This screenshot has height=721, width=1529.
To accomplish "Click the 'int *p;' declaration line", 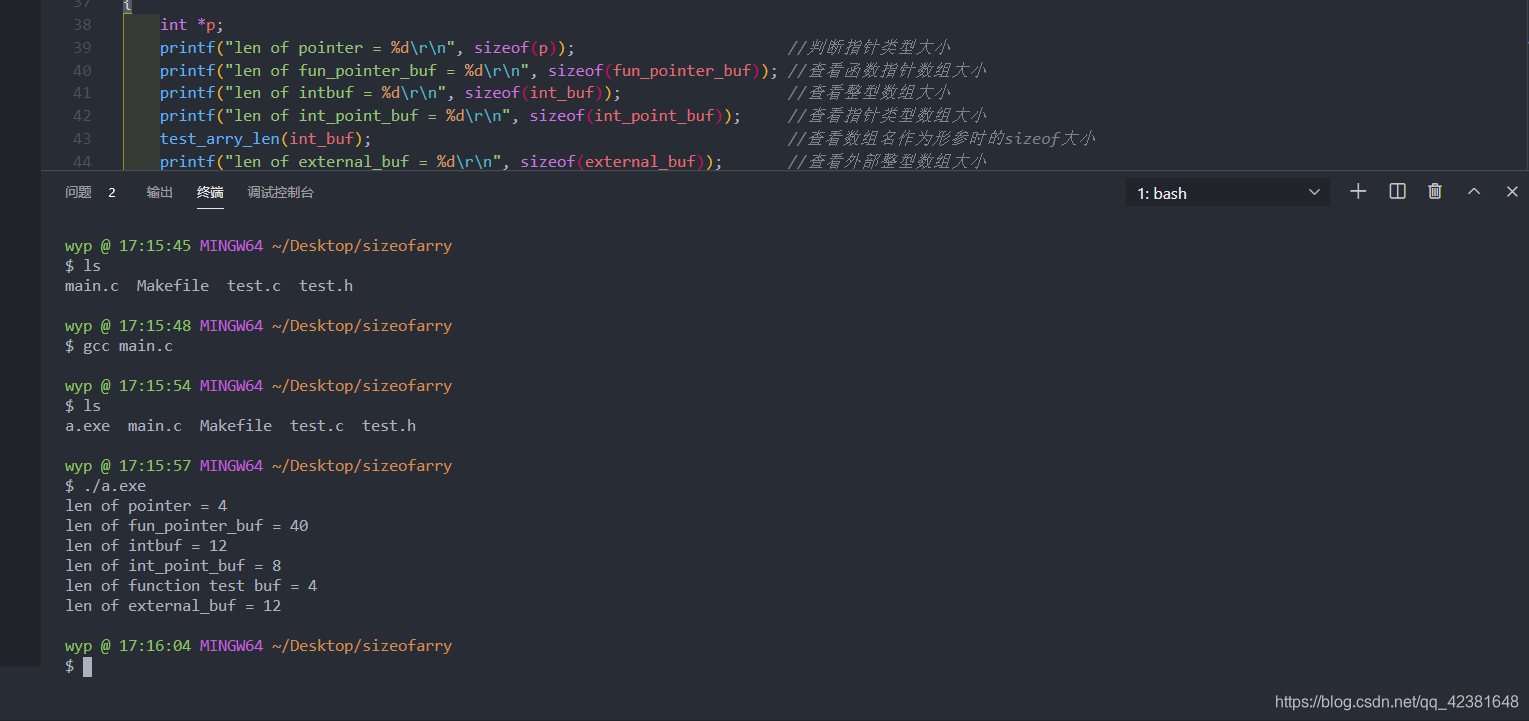I will click(192, 24).
